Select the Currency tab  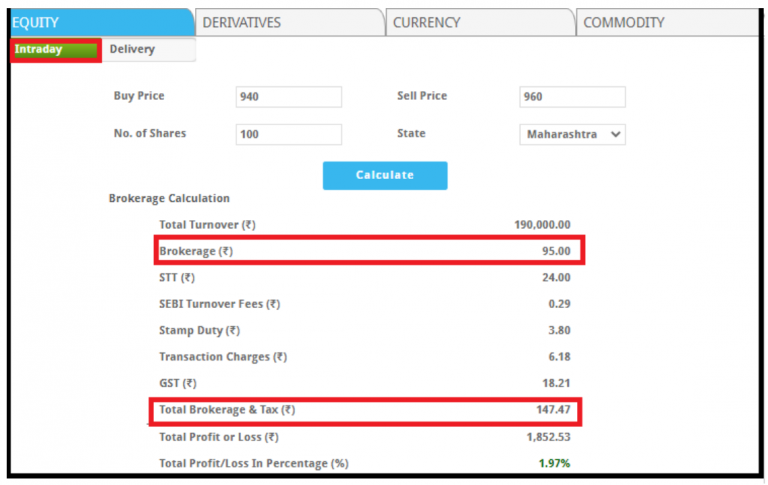click(478, 22)
